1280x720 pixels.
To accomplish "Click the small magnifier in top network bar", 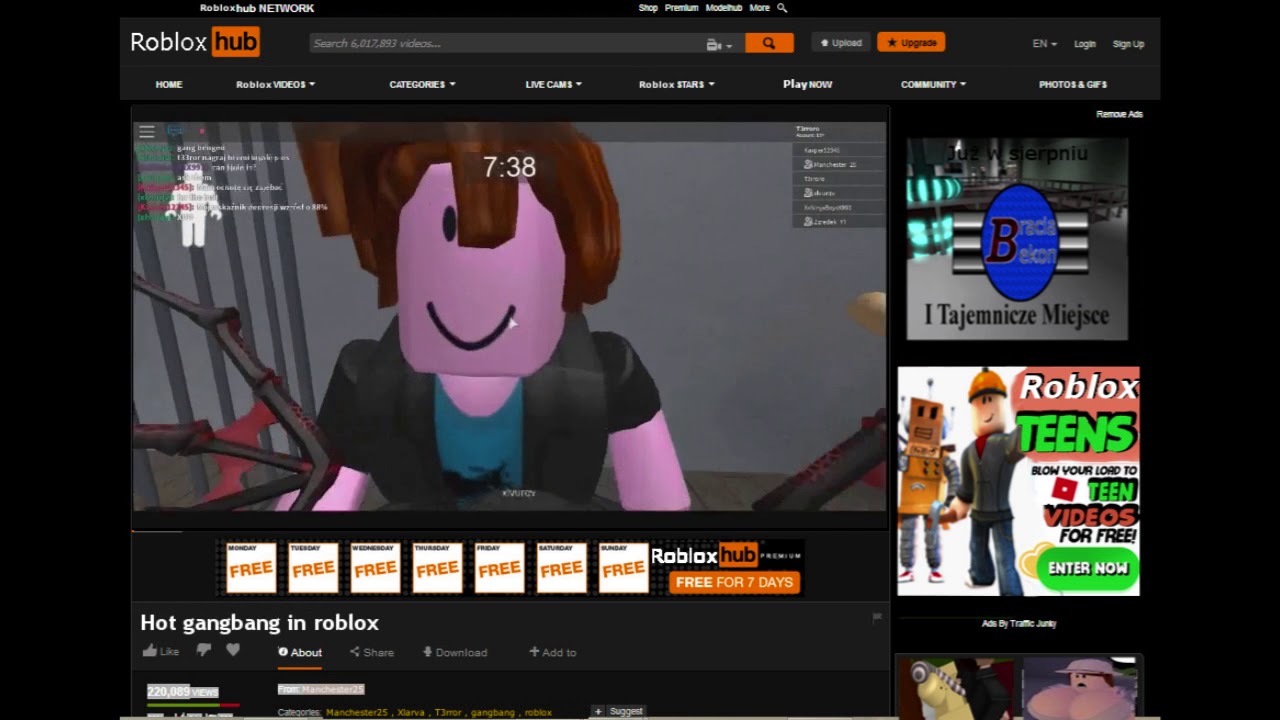I will [782, 8].
